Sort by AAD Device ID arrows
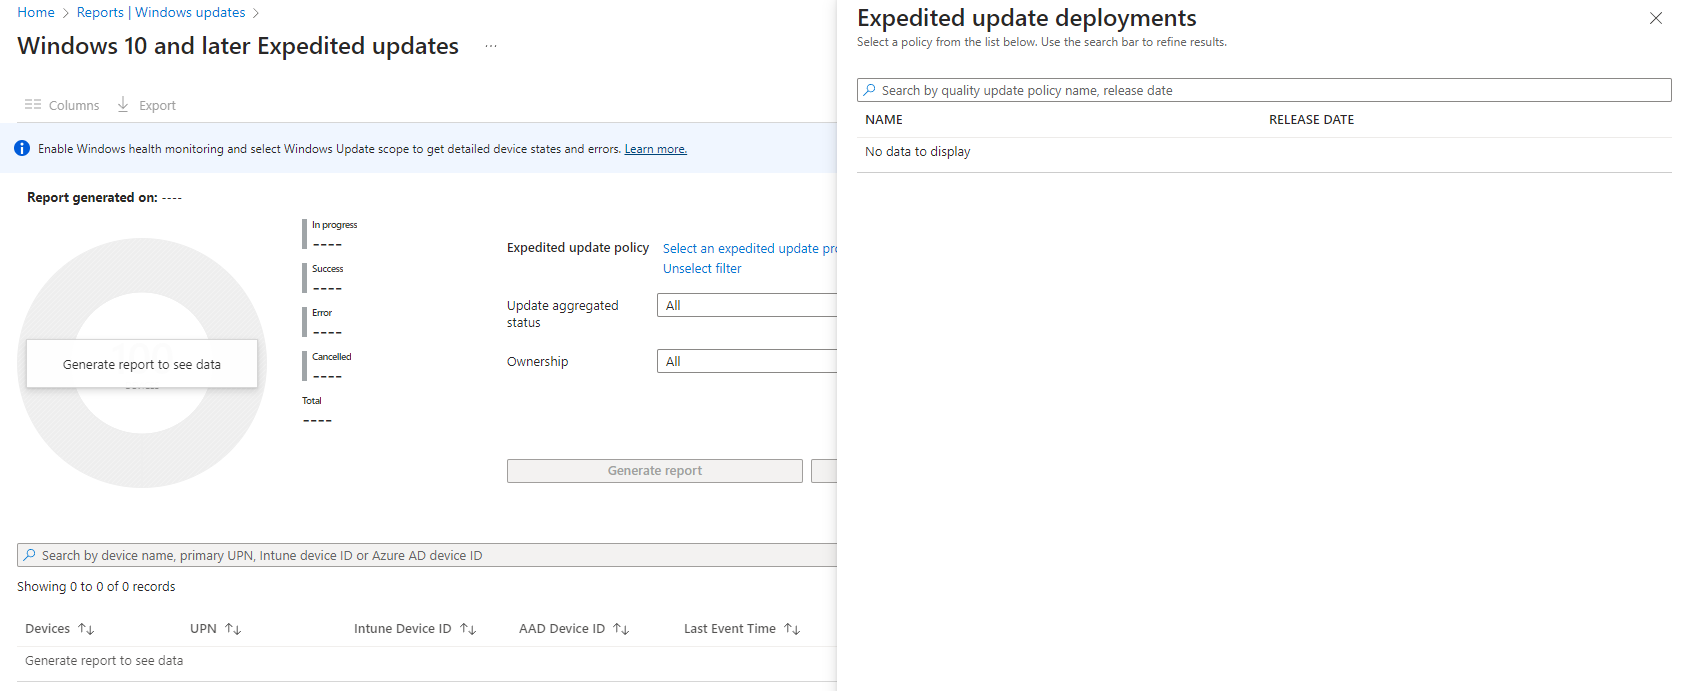 [x=621, y=629]
